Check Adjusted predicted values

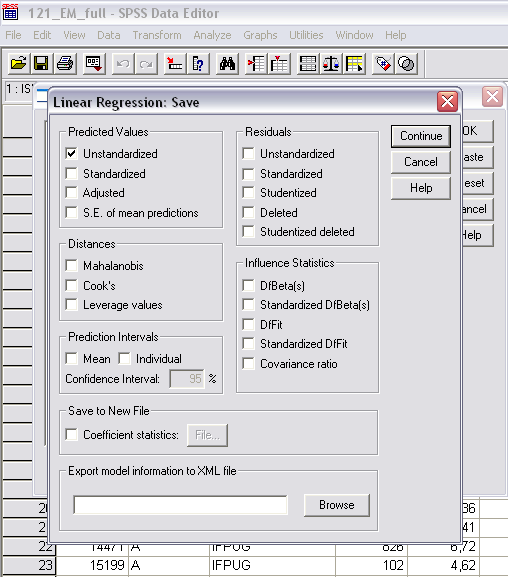pos(71,192)
